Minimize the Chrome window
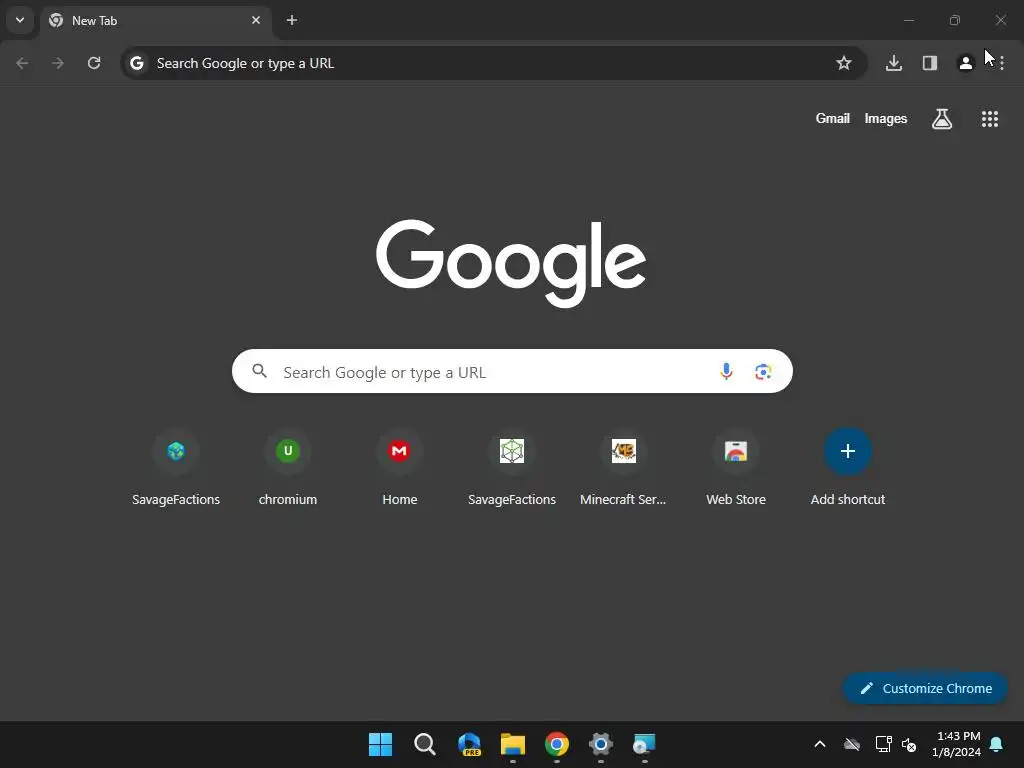This screenshot has width=1024, height=768. tap(908, 20)
